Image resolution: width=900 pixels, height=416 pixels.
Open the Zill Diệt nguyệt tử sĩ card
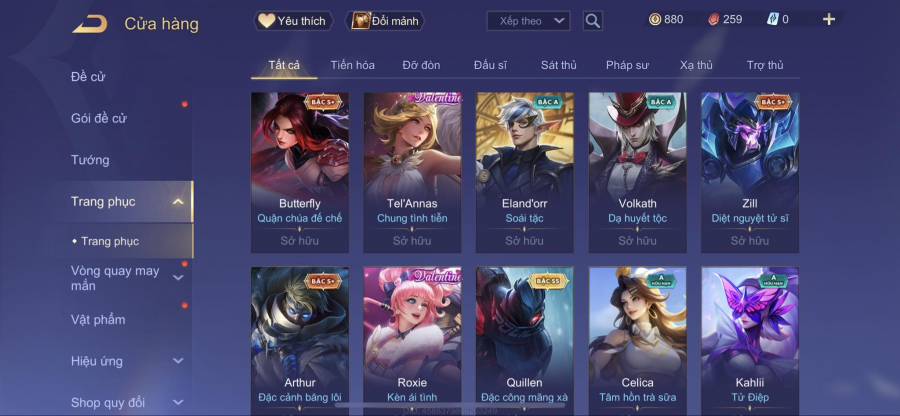tap(750, 172)
